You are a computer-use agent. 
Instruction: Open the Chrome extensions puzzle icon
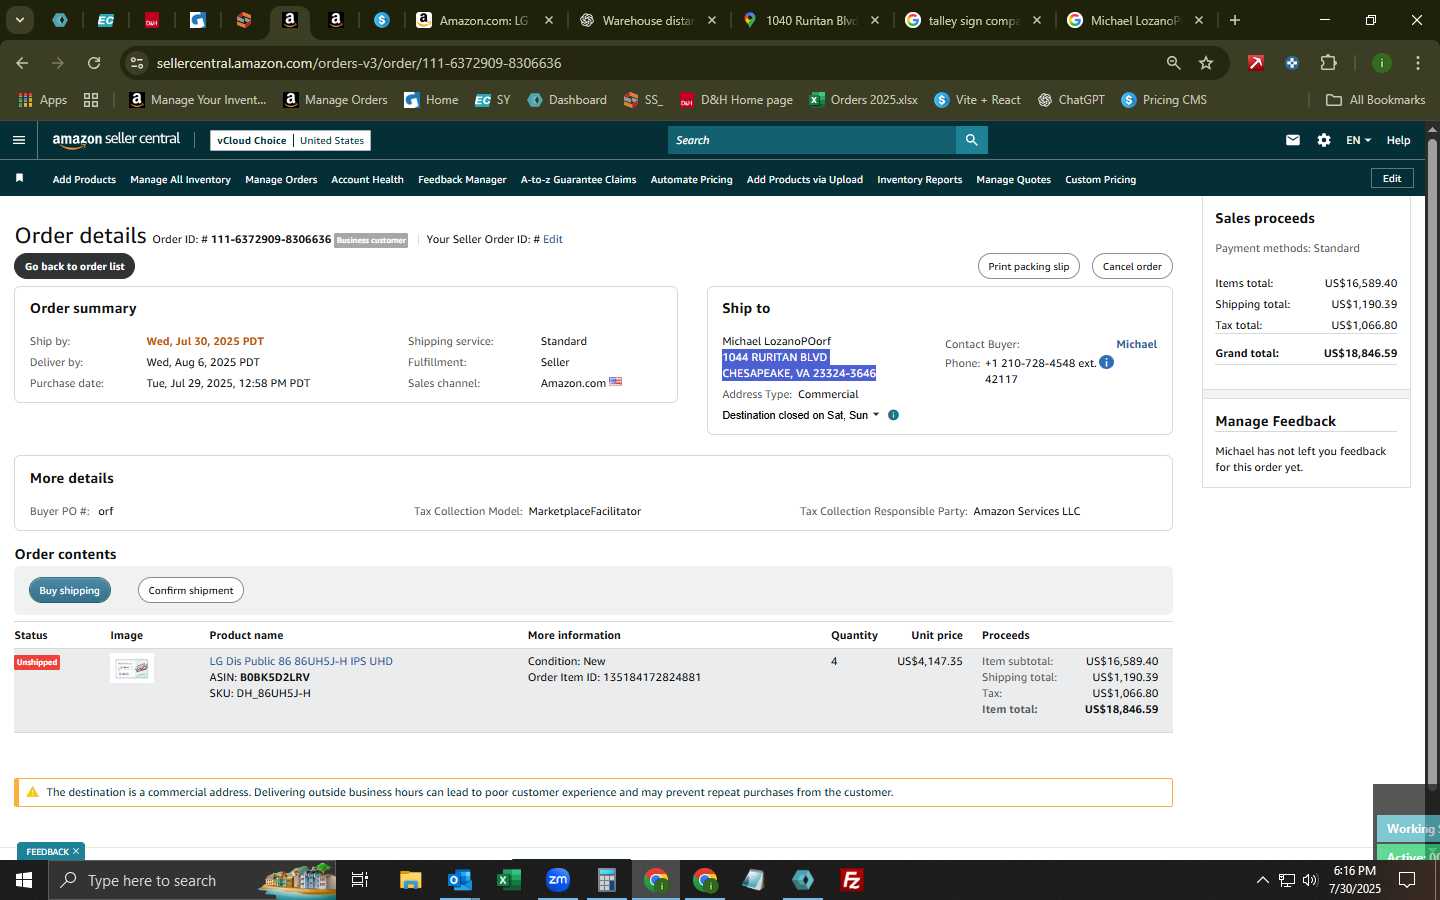[x=1328, y=63]
